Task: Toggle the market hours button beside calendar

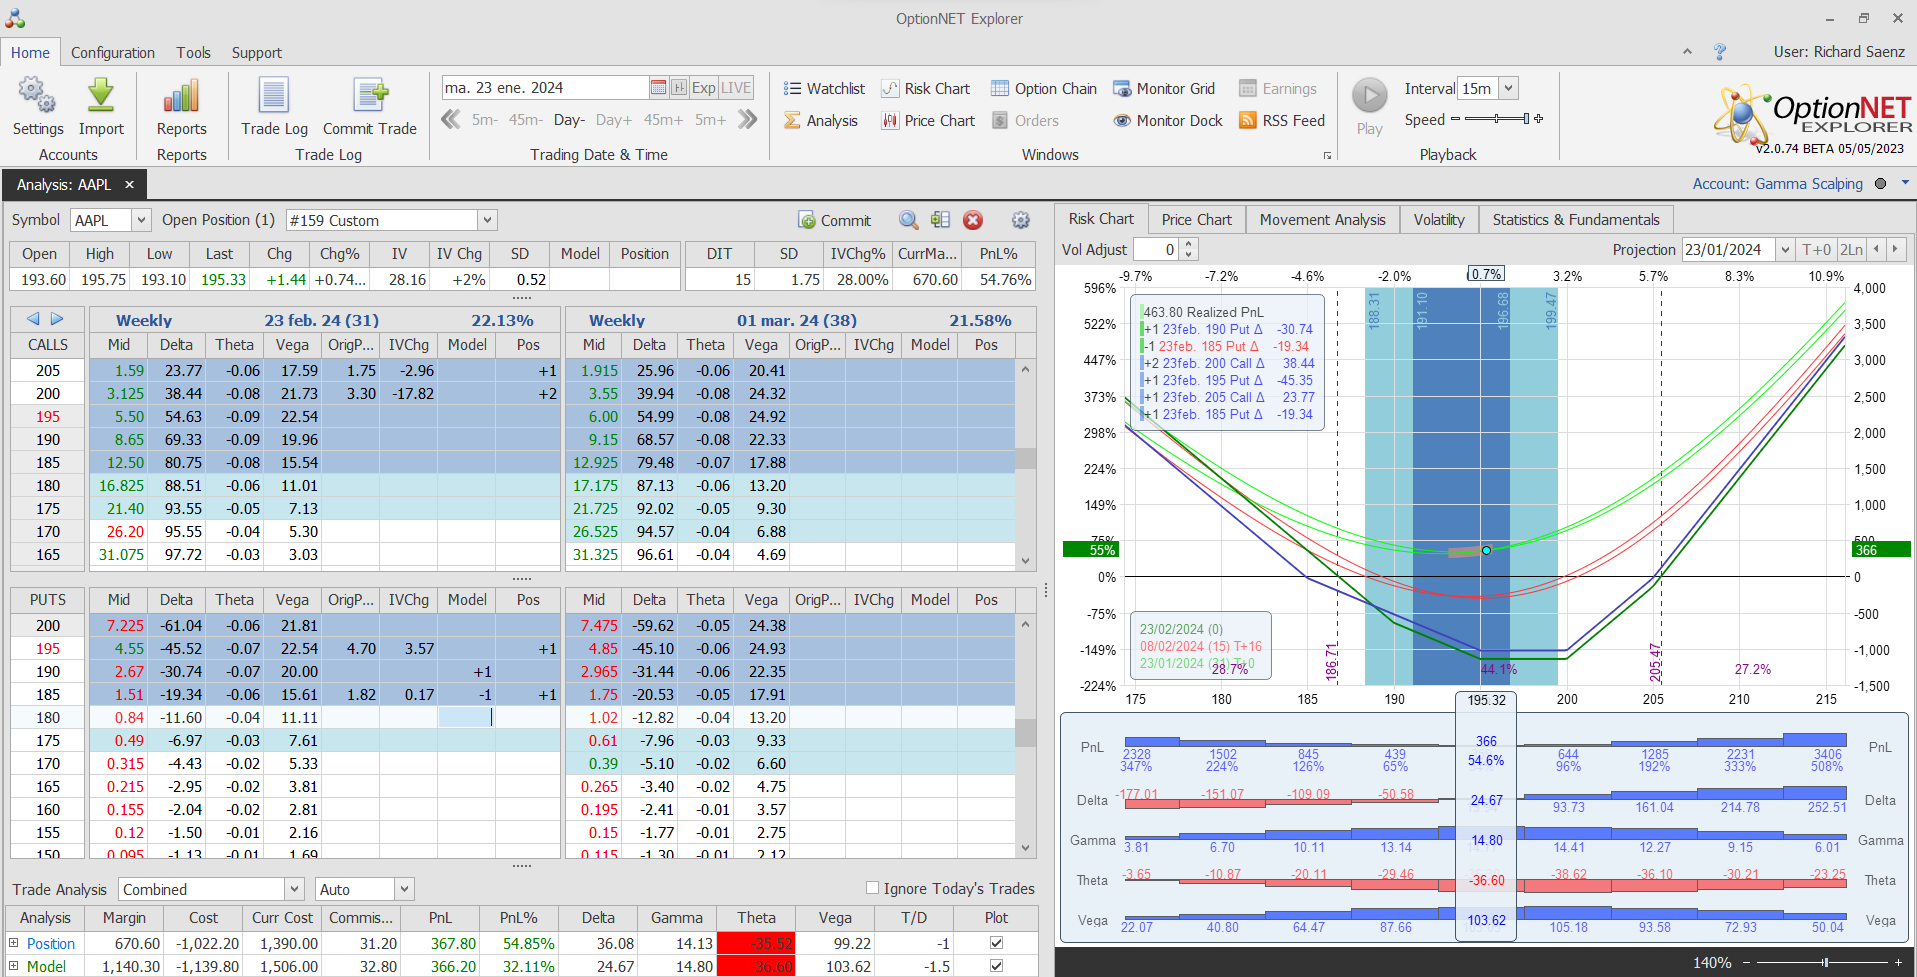Action: pyautogui.click(x=679, y=88)
